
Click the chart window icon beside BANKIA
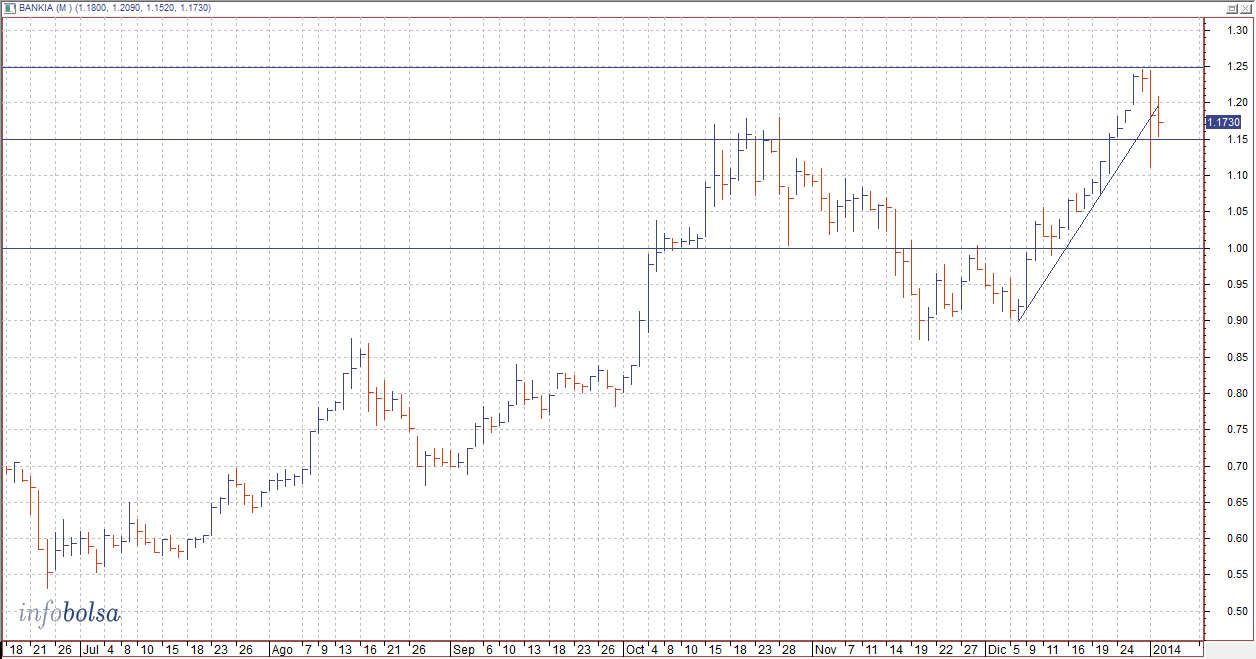10,7
